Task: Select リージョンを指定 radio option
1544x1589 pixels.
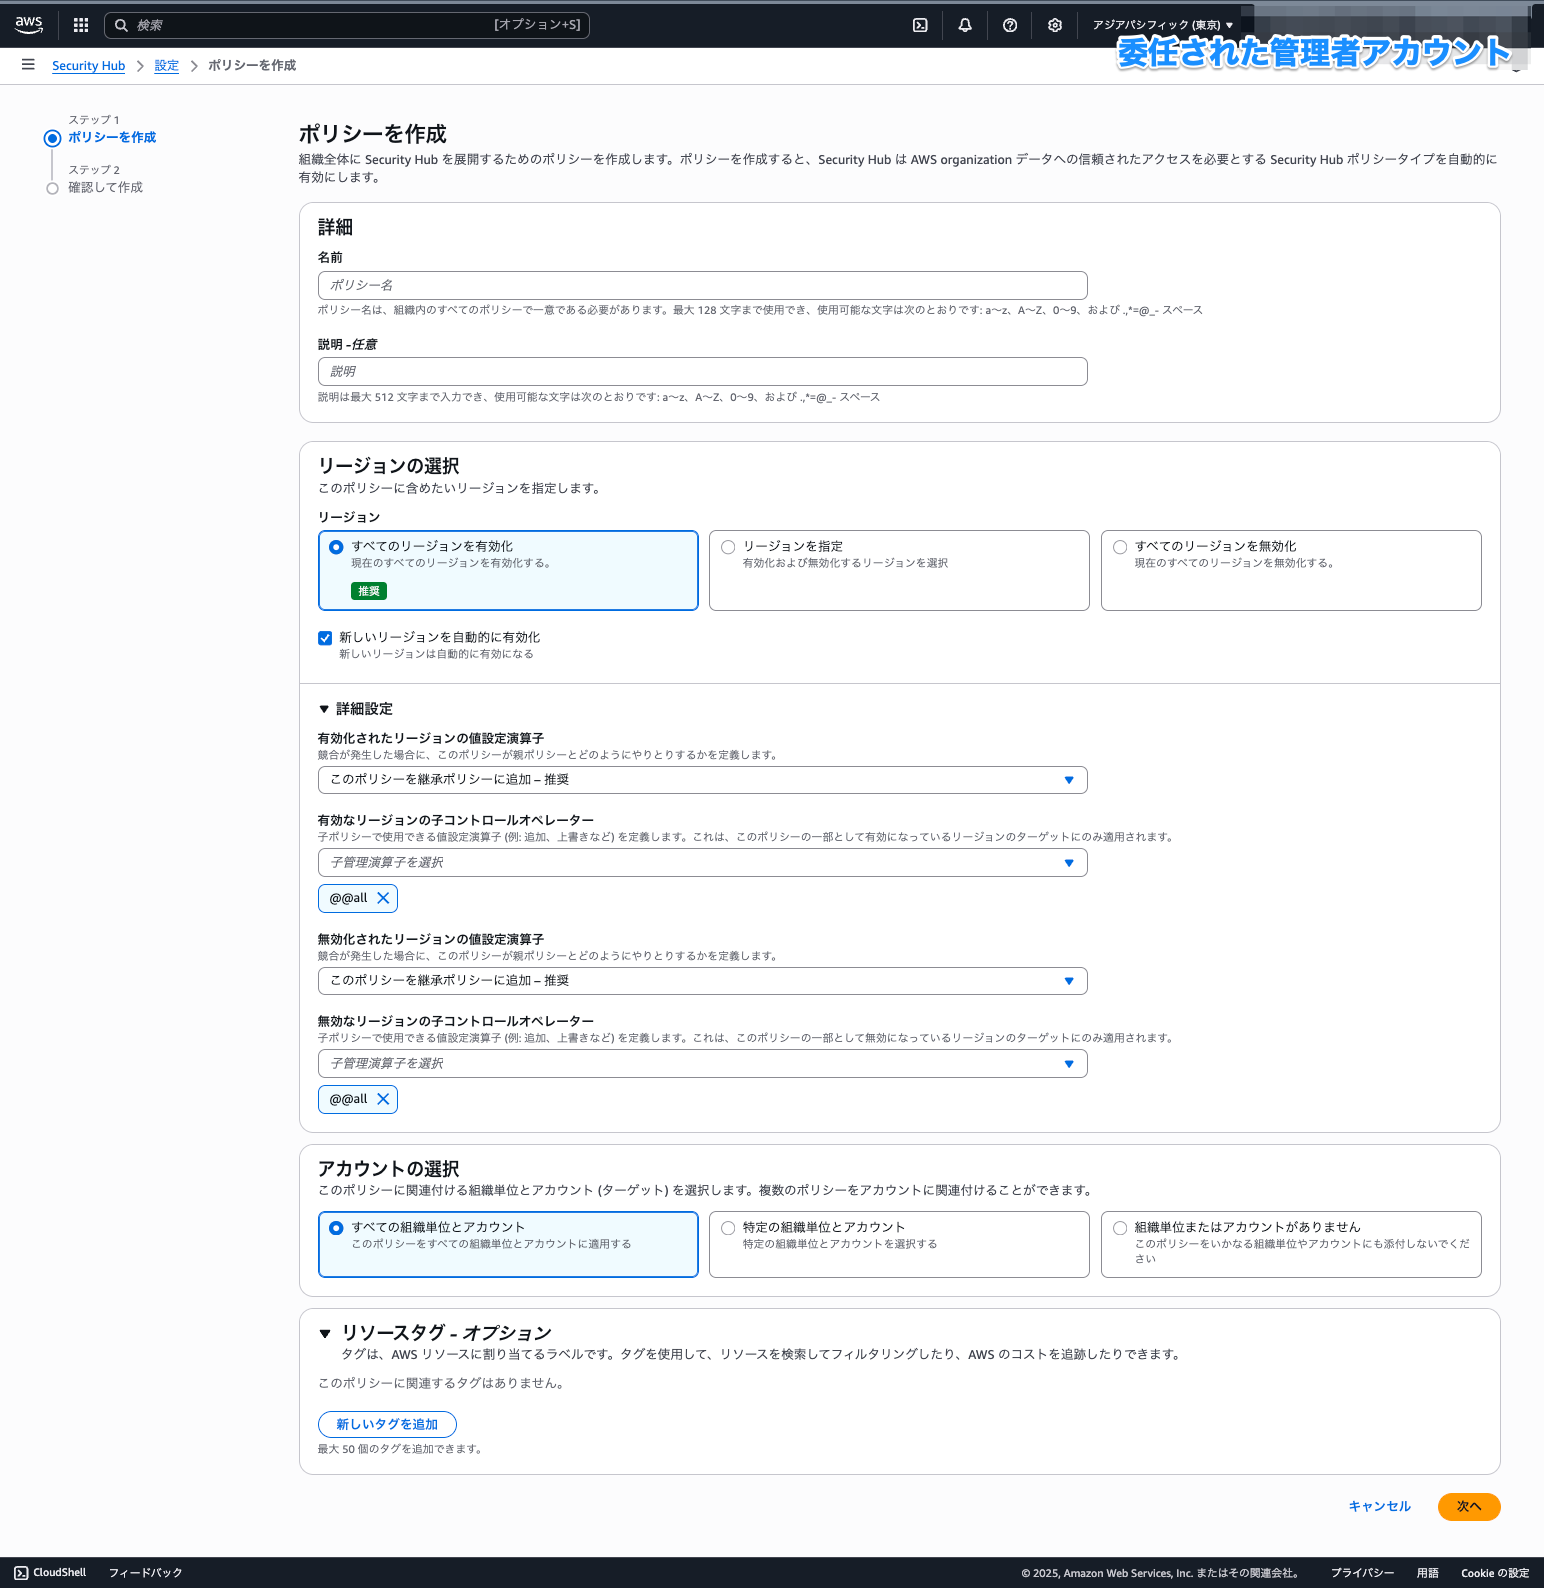Action: [x=728, y=547]
